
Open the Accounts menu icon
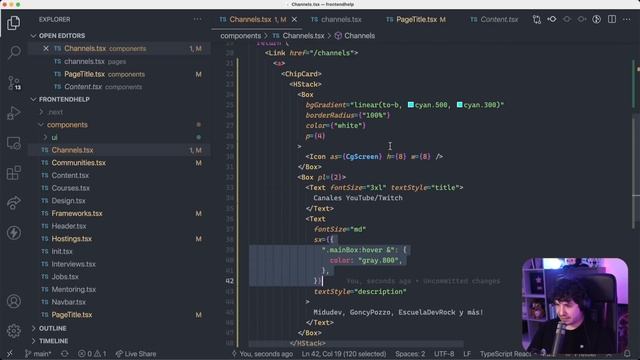[13, 301]
